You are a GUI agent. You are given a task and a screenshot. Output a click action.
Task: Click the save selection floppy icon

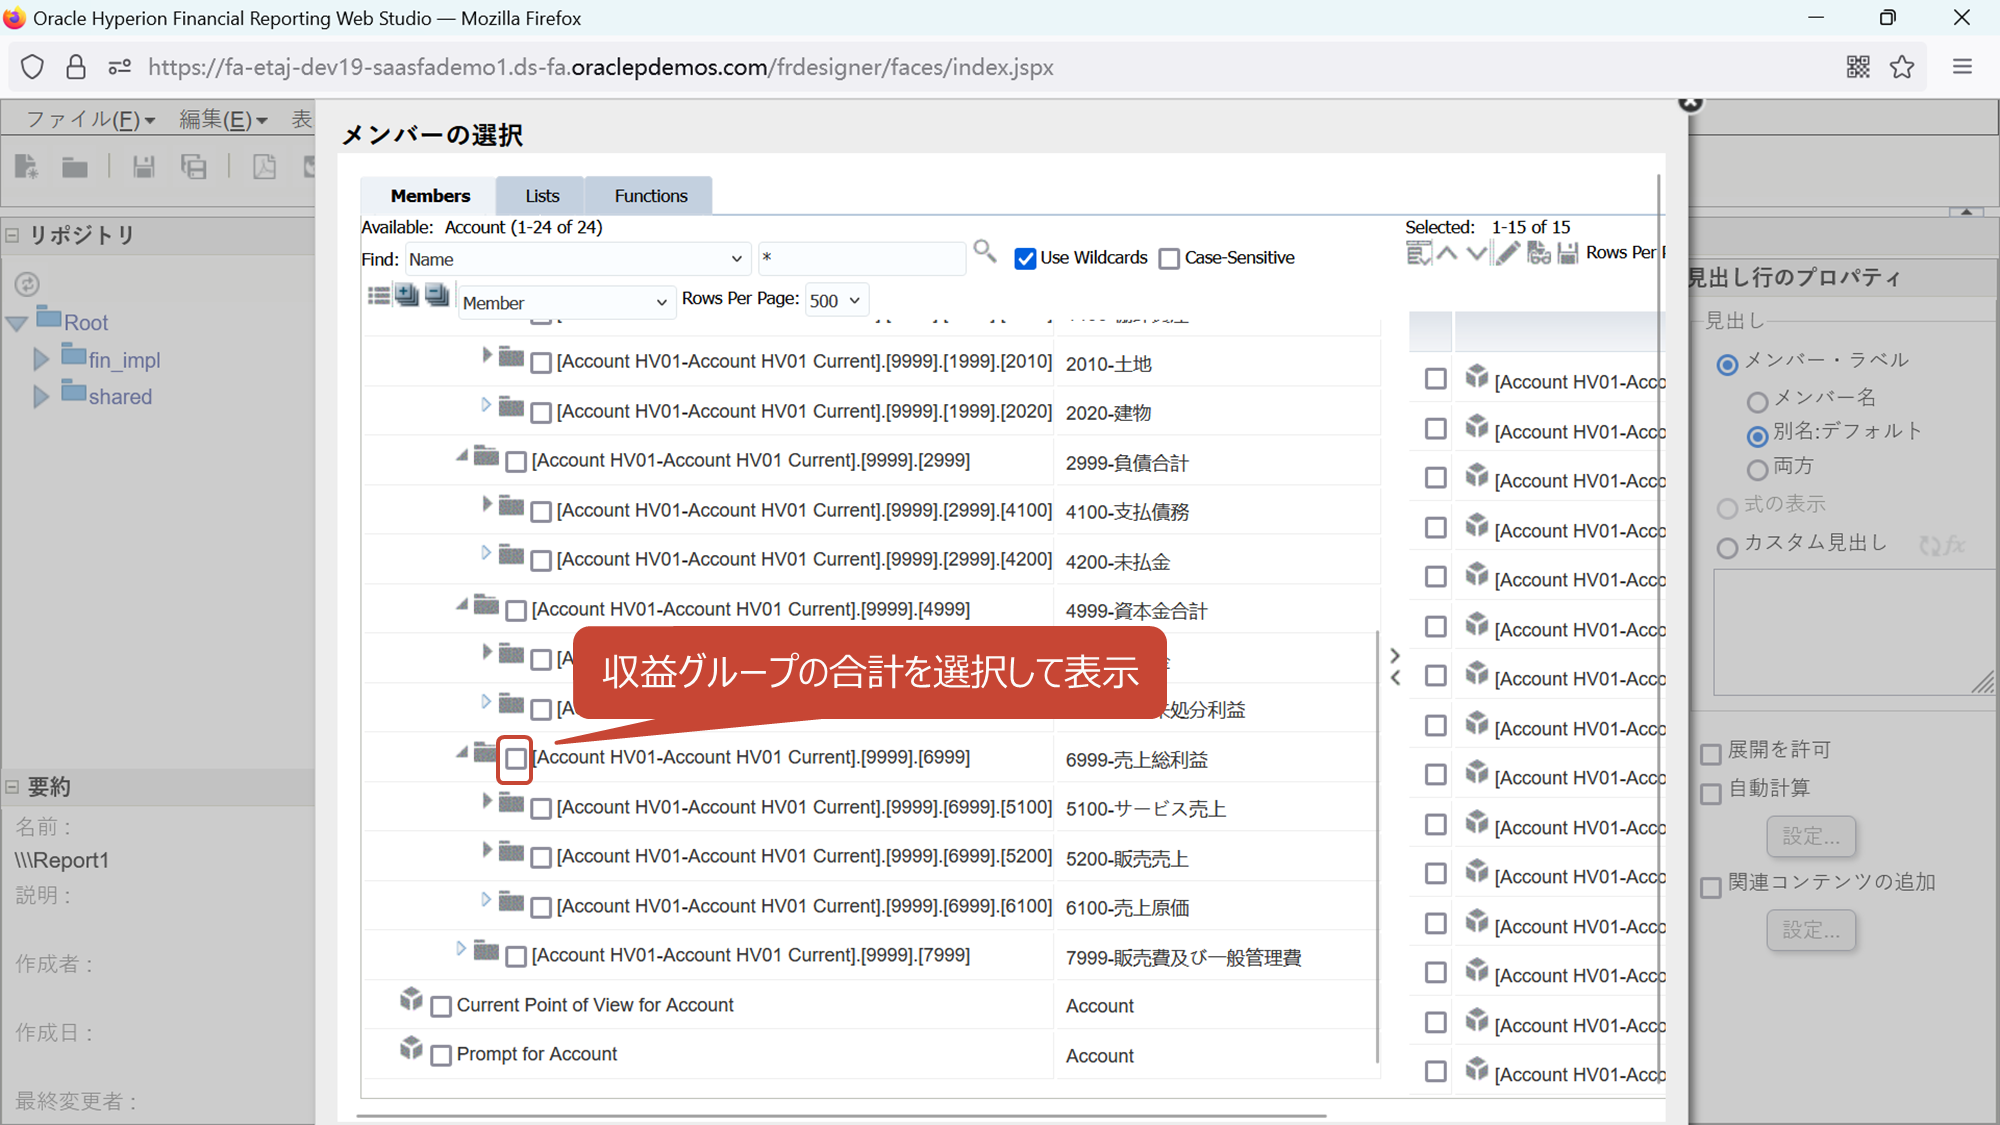coord(1567,254)
